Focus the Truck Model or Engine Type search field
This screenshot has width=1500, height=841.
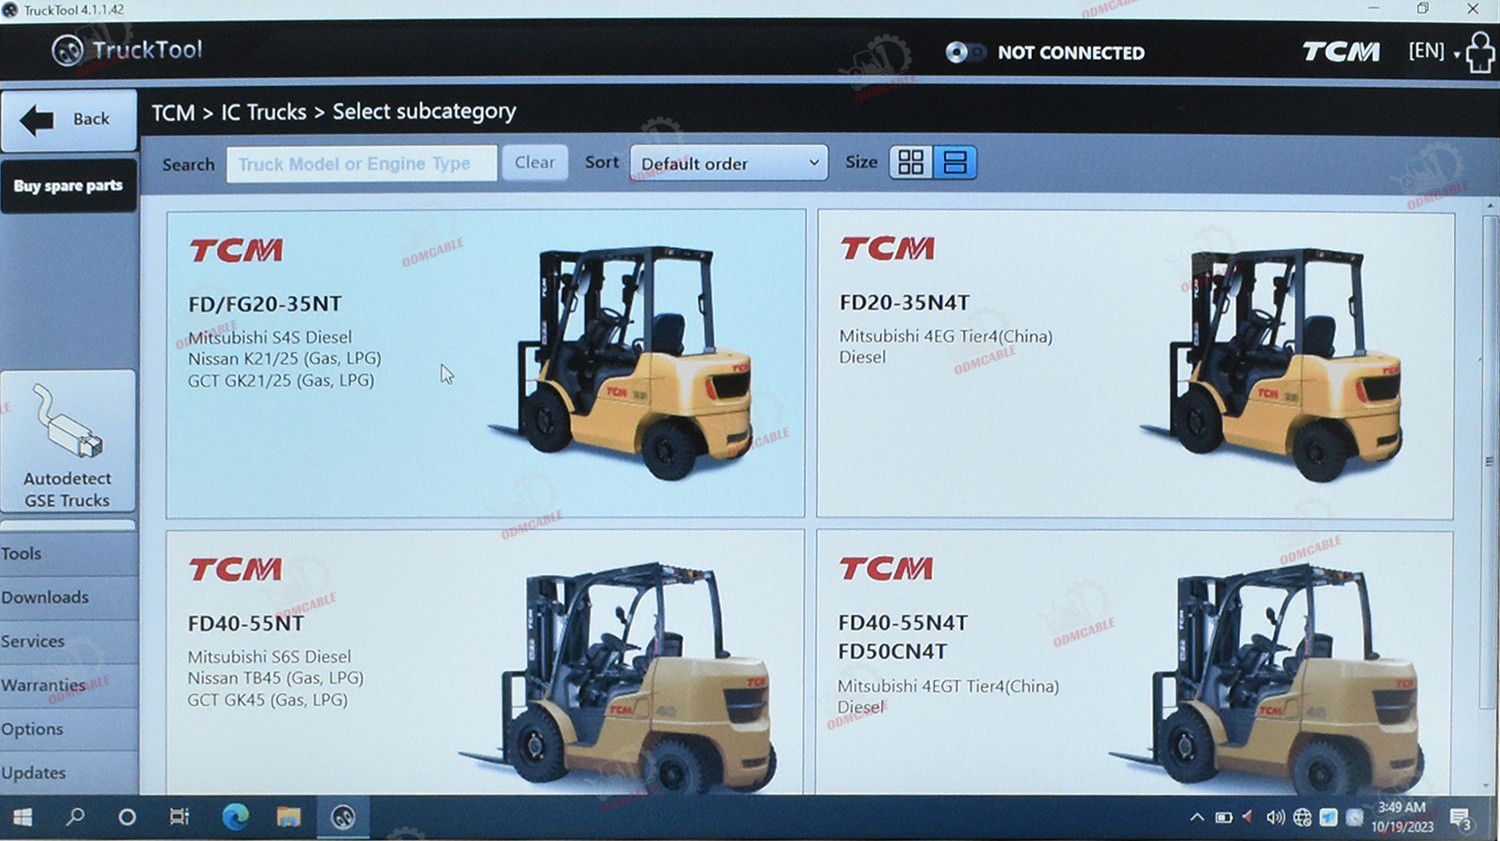pos(361,163)
